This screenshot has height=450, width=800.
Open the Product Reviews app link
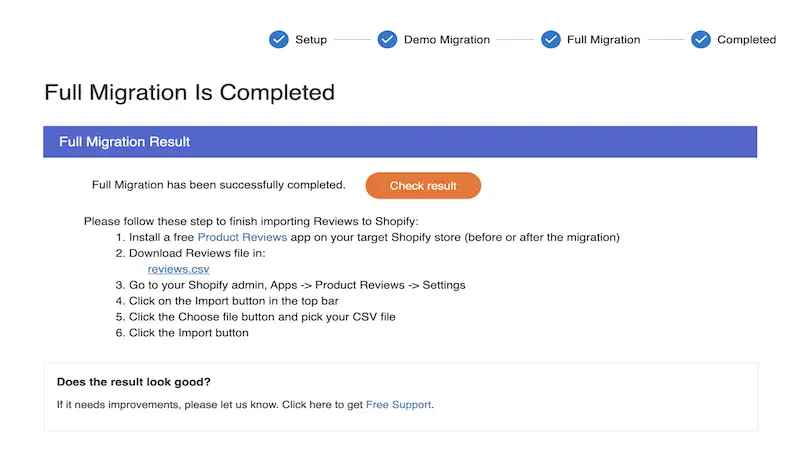[x=242, y=237]
